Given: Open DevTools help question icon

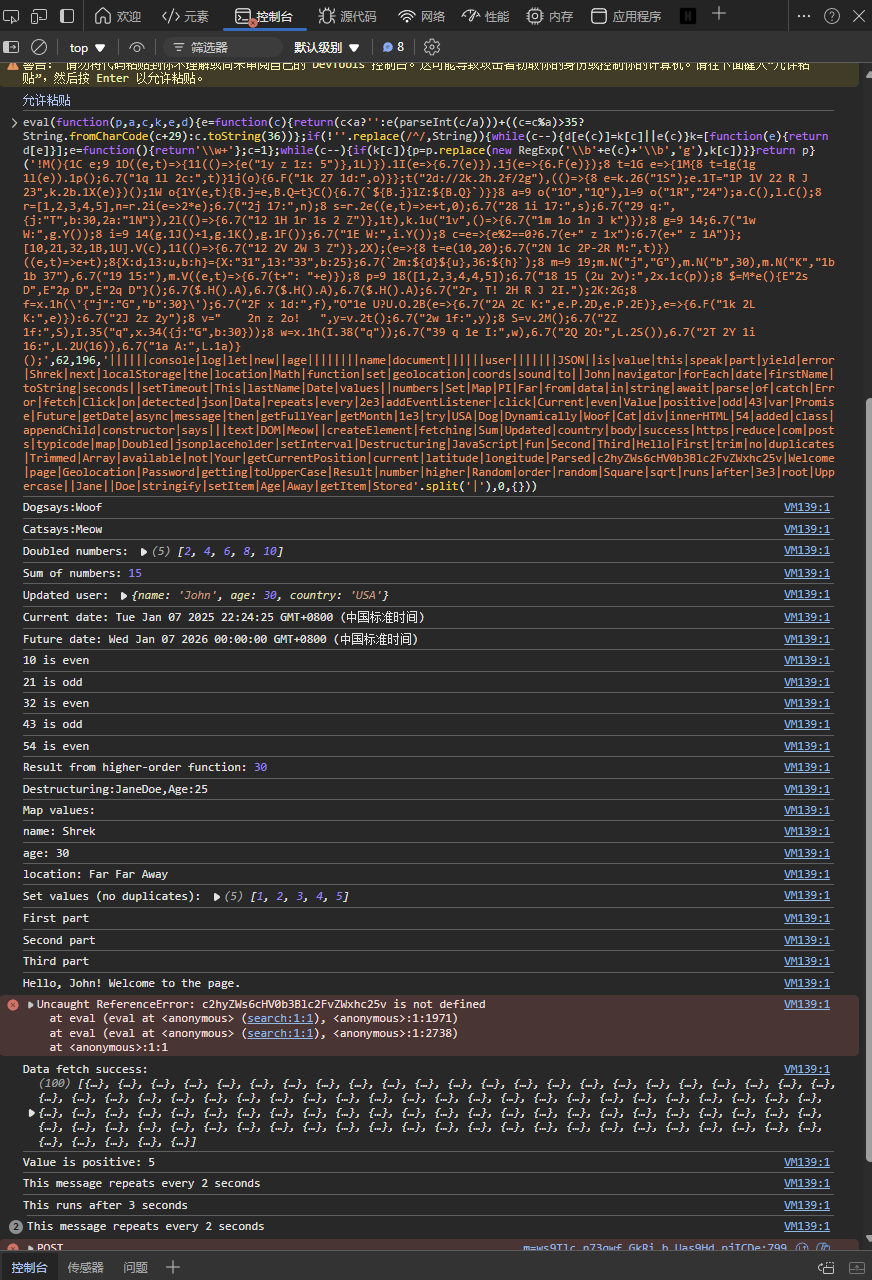Looking at the screenshot, I should click(x=831, y=16).
